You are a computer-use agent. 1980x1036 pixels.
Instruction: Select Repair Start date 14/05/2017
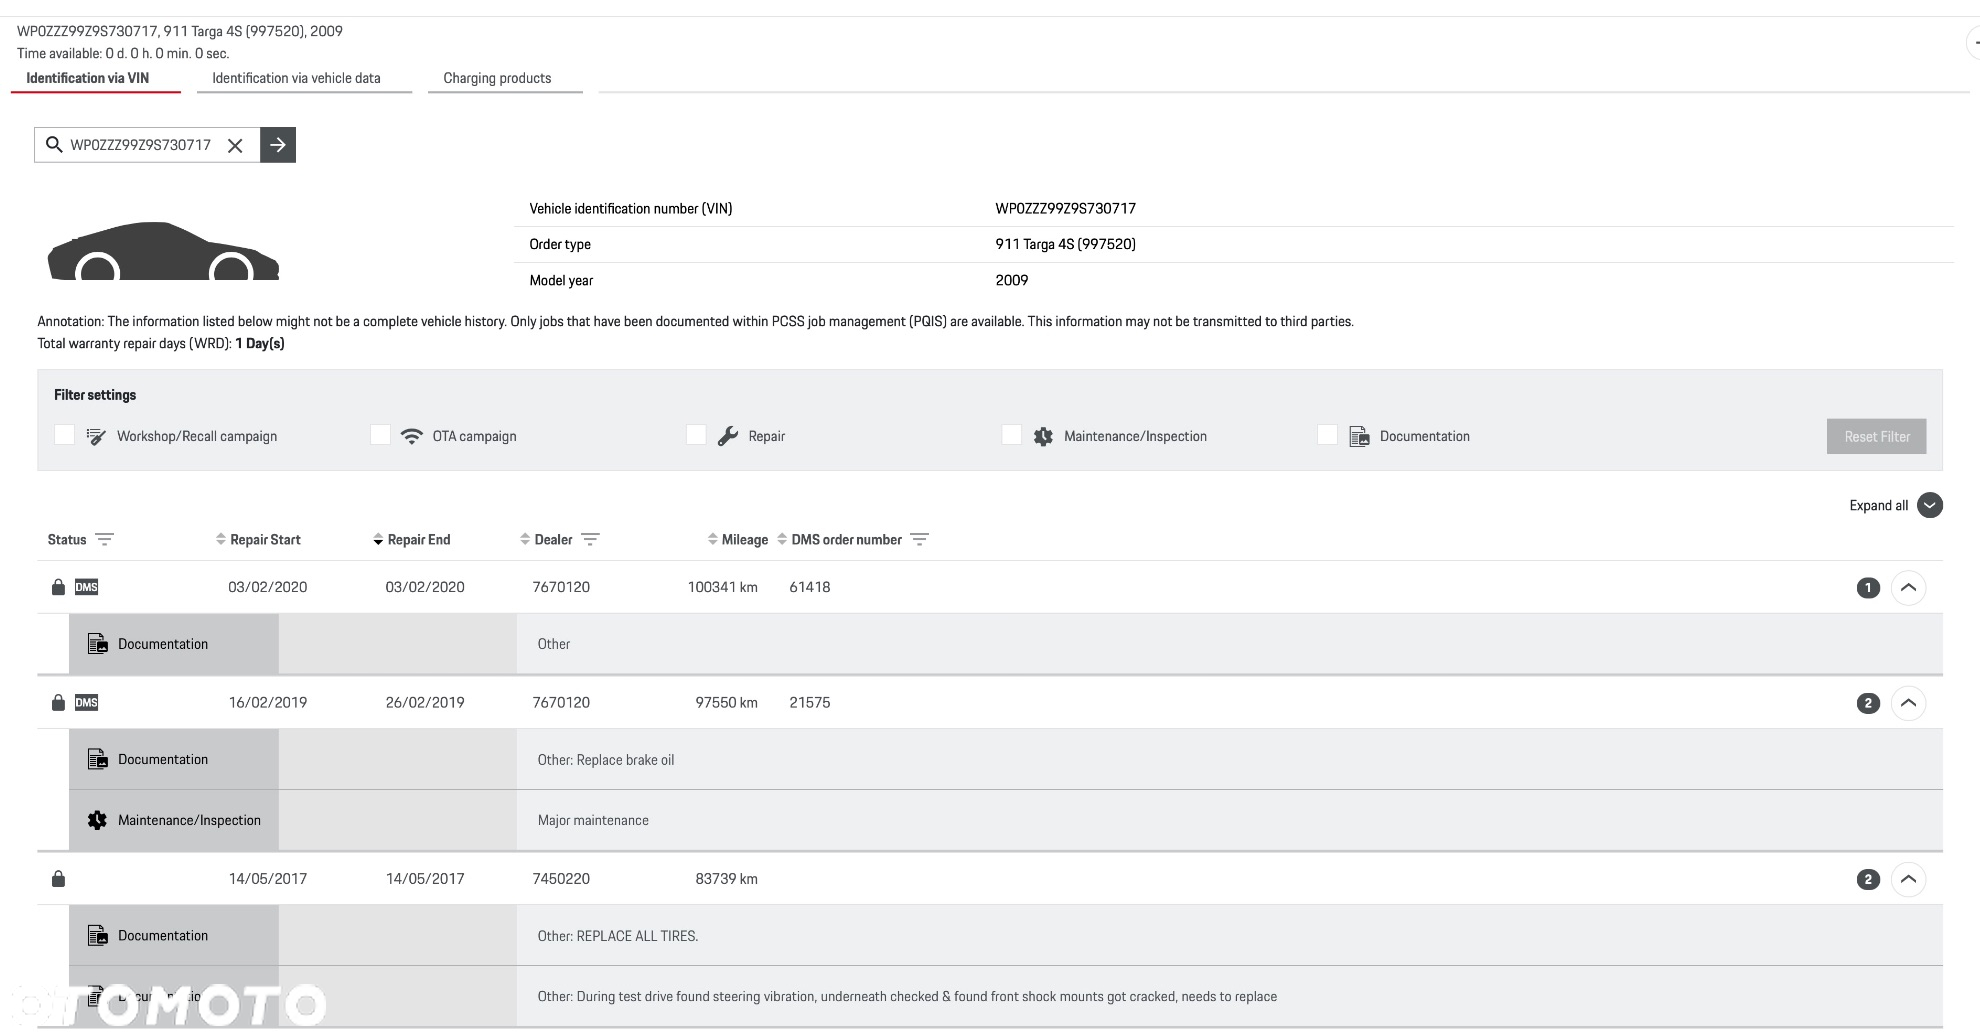(268, 879)
